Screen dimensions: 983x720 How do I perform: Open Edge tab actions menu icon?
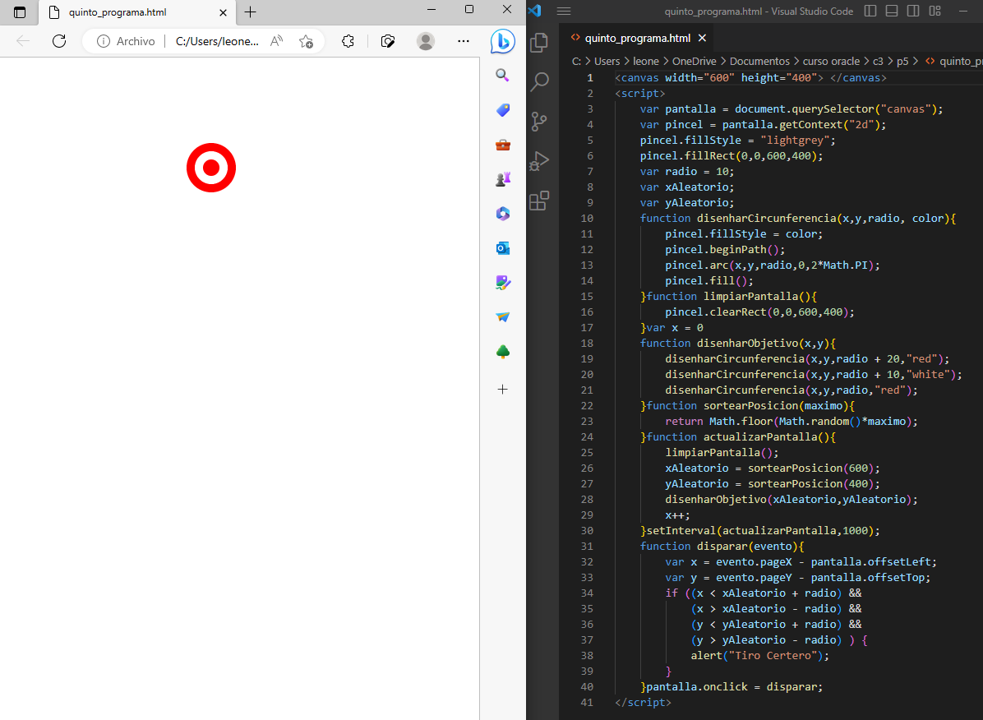[19, 12]
